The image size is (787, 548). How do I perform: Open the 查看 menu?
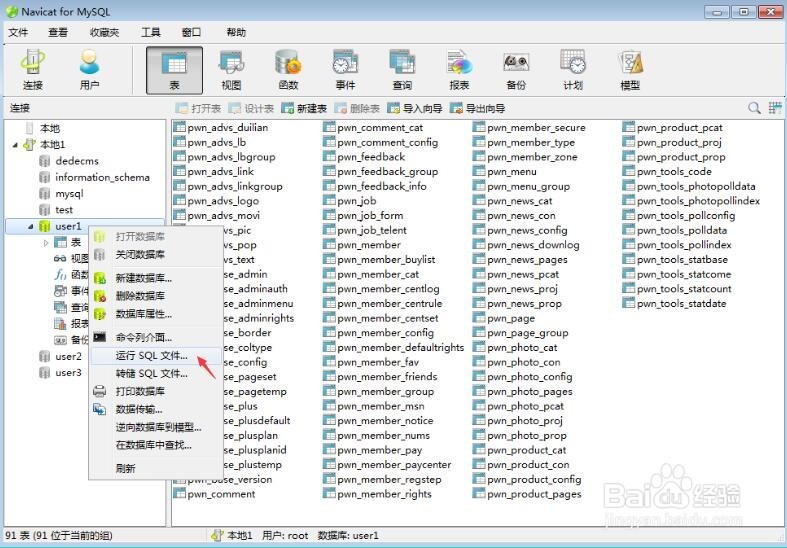pos(58,33)
